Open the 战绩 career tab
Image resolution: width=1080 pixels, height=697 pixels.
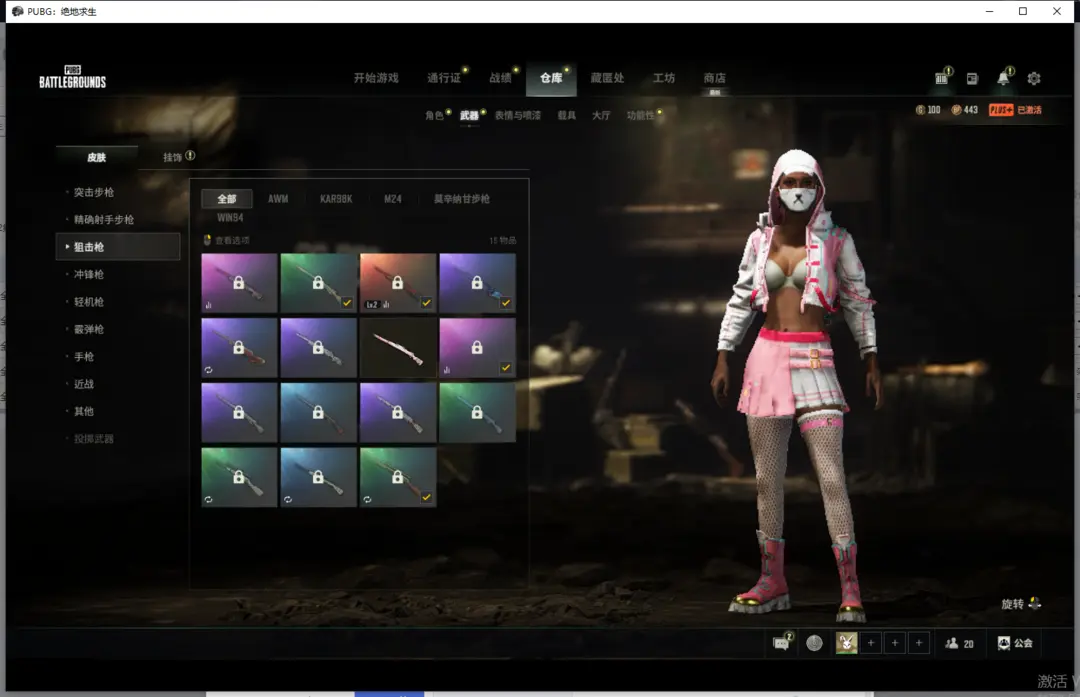(x=501, y=78)
